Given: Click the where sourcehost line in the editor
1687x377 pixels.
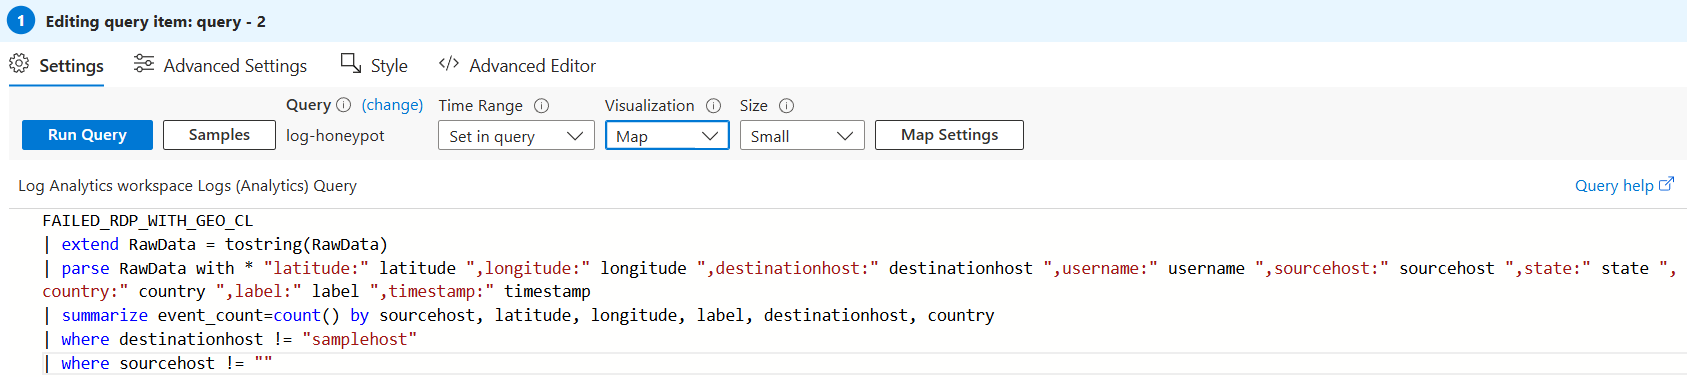Looking at the screenshot, I should click(x=158, y=364).
